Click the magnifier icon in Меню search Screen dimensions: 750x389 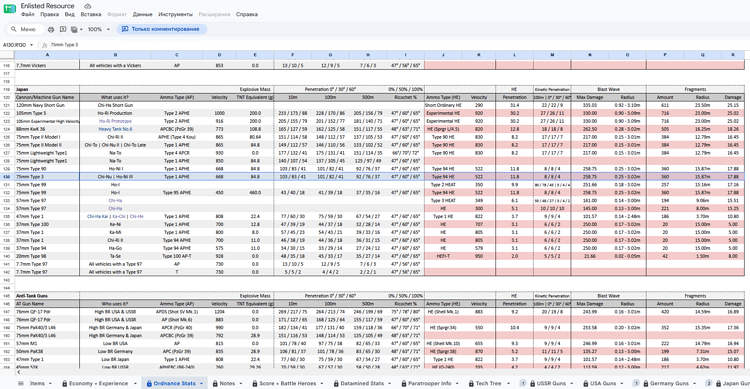(x=14, y=29)
